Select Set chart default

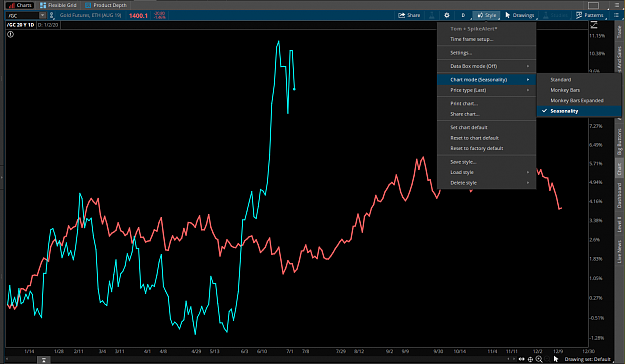[486, 127]
